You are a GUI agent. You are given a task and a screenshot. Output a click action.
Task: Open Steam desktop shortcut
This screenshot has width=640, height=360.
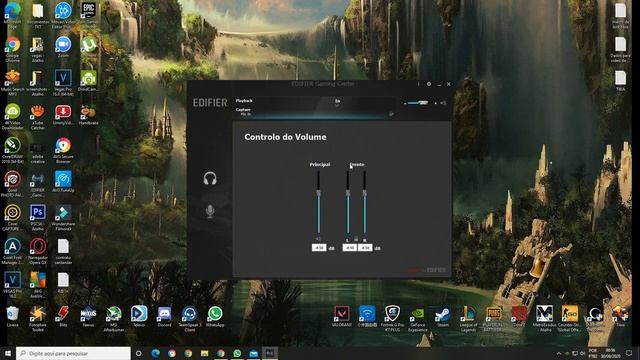point(443,317)
